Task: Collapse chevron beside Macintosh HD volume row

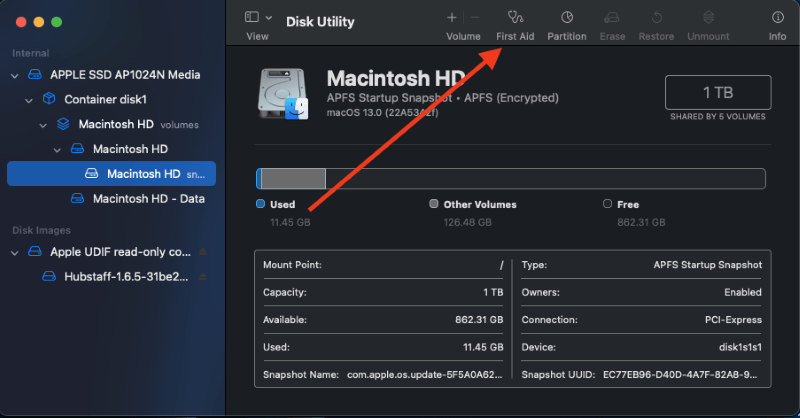Action: [x=58, y=150]
